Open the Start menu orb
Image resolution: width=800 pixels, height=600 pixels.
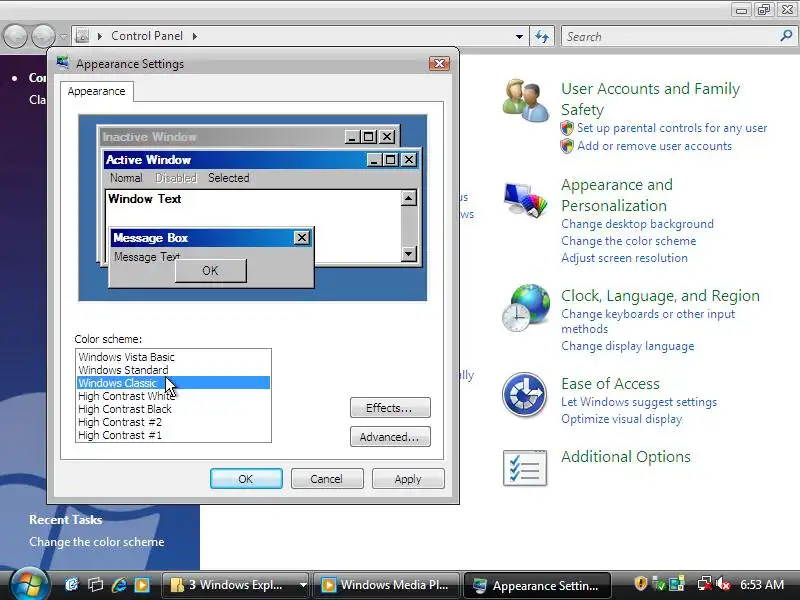click(29, 585)
